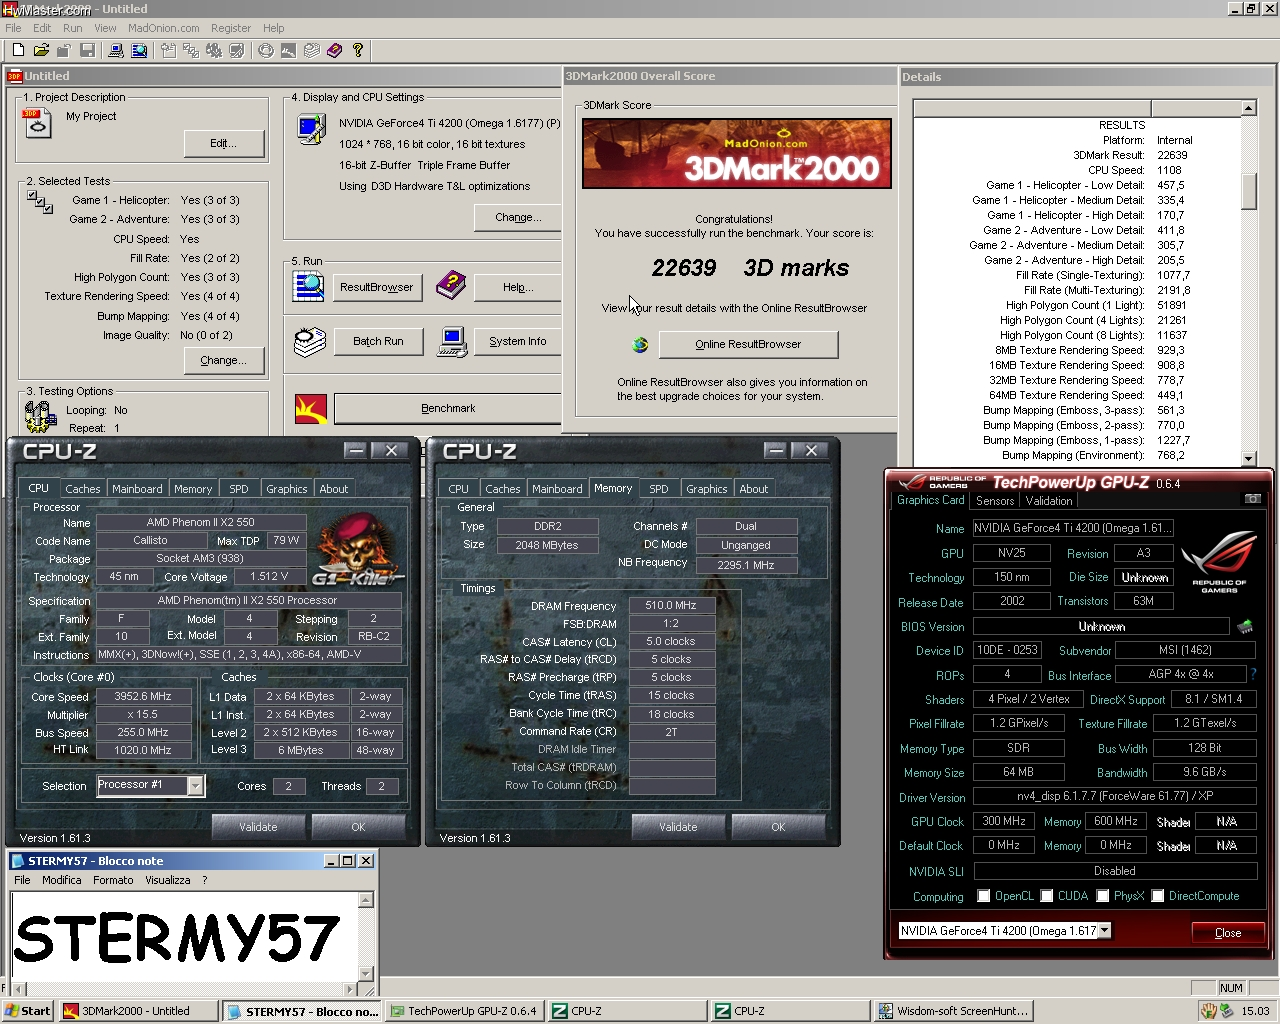This screenshot has width=1280, height=1024.
Task: Click the purple help book toolbar icon
Action: click(334, 50)
